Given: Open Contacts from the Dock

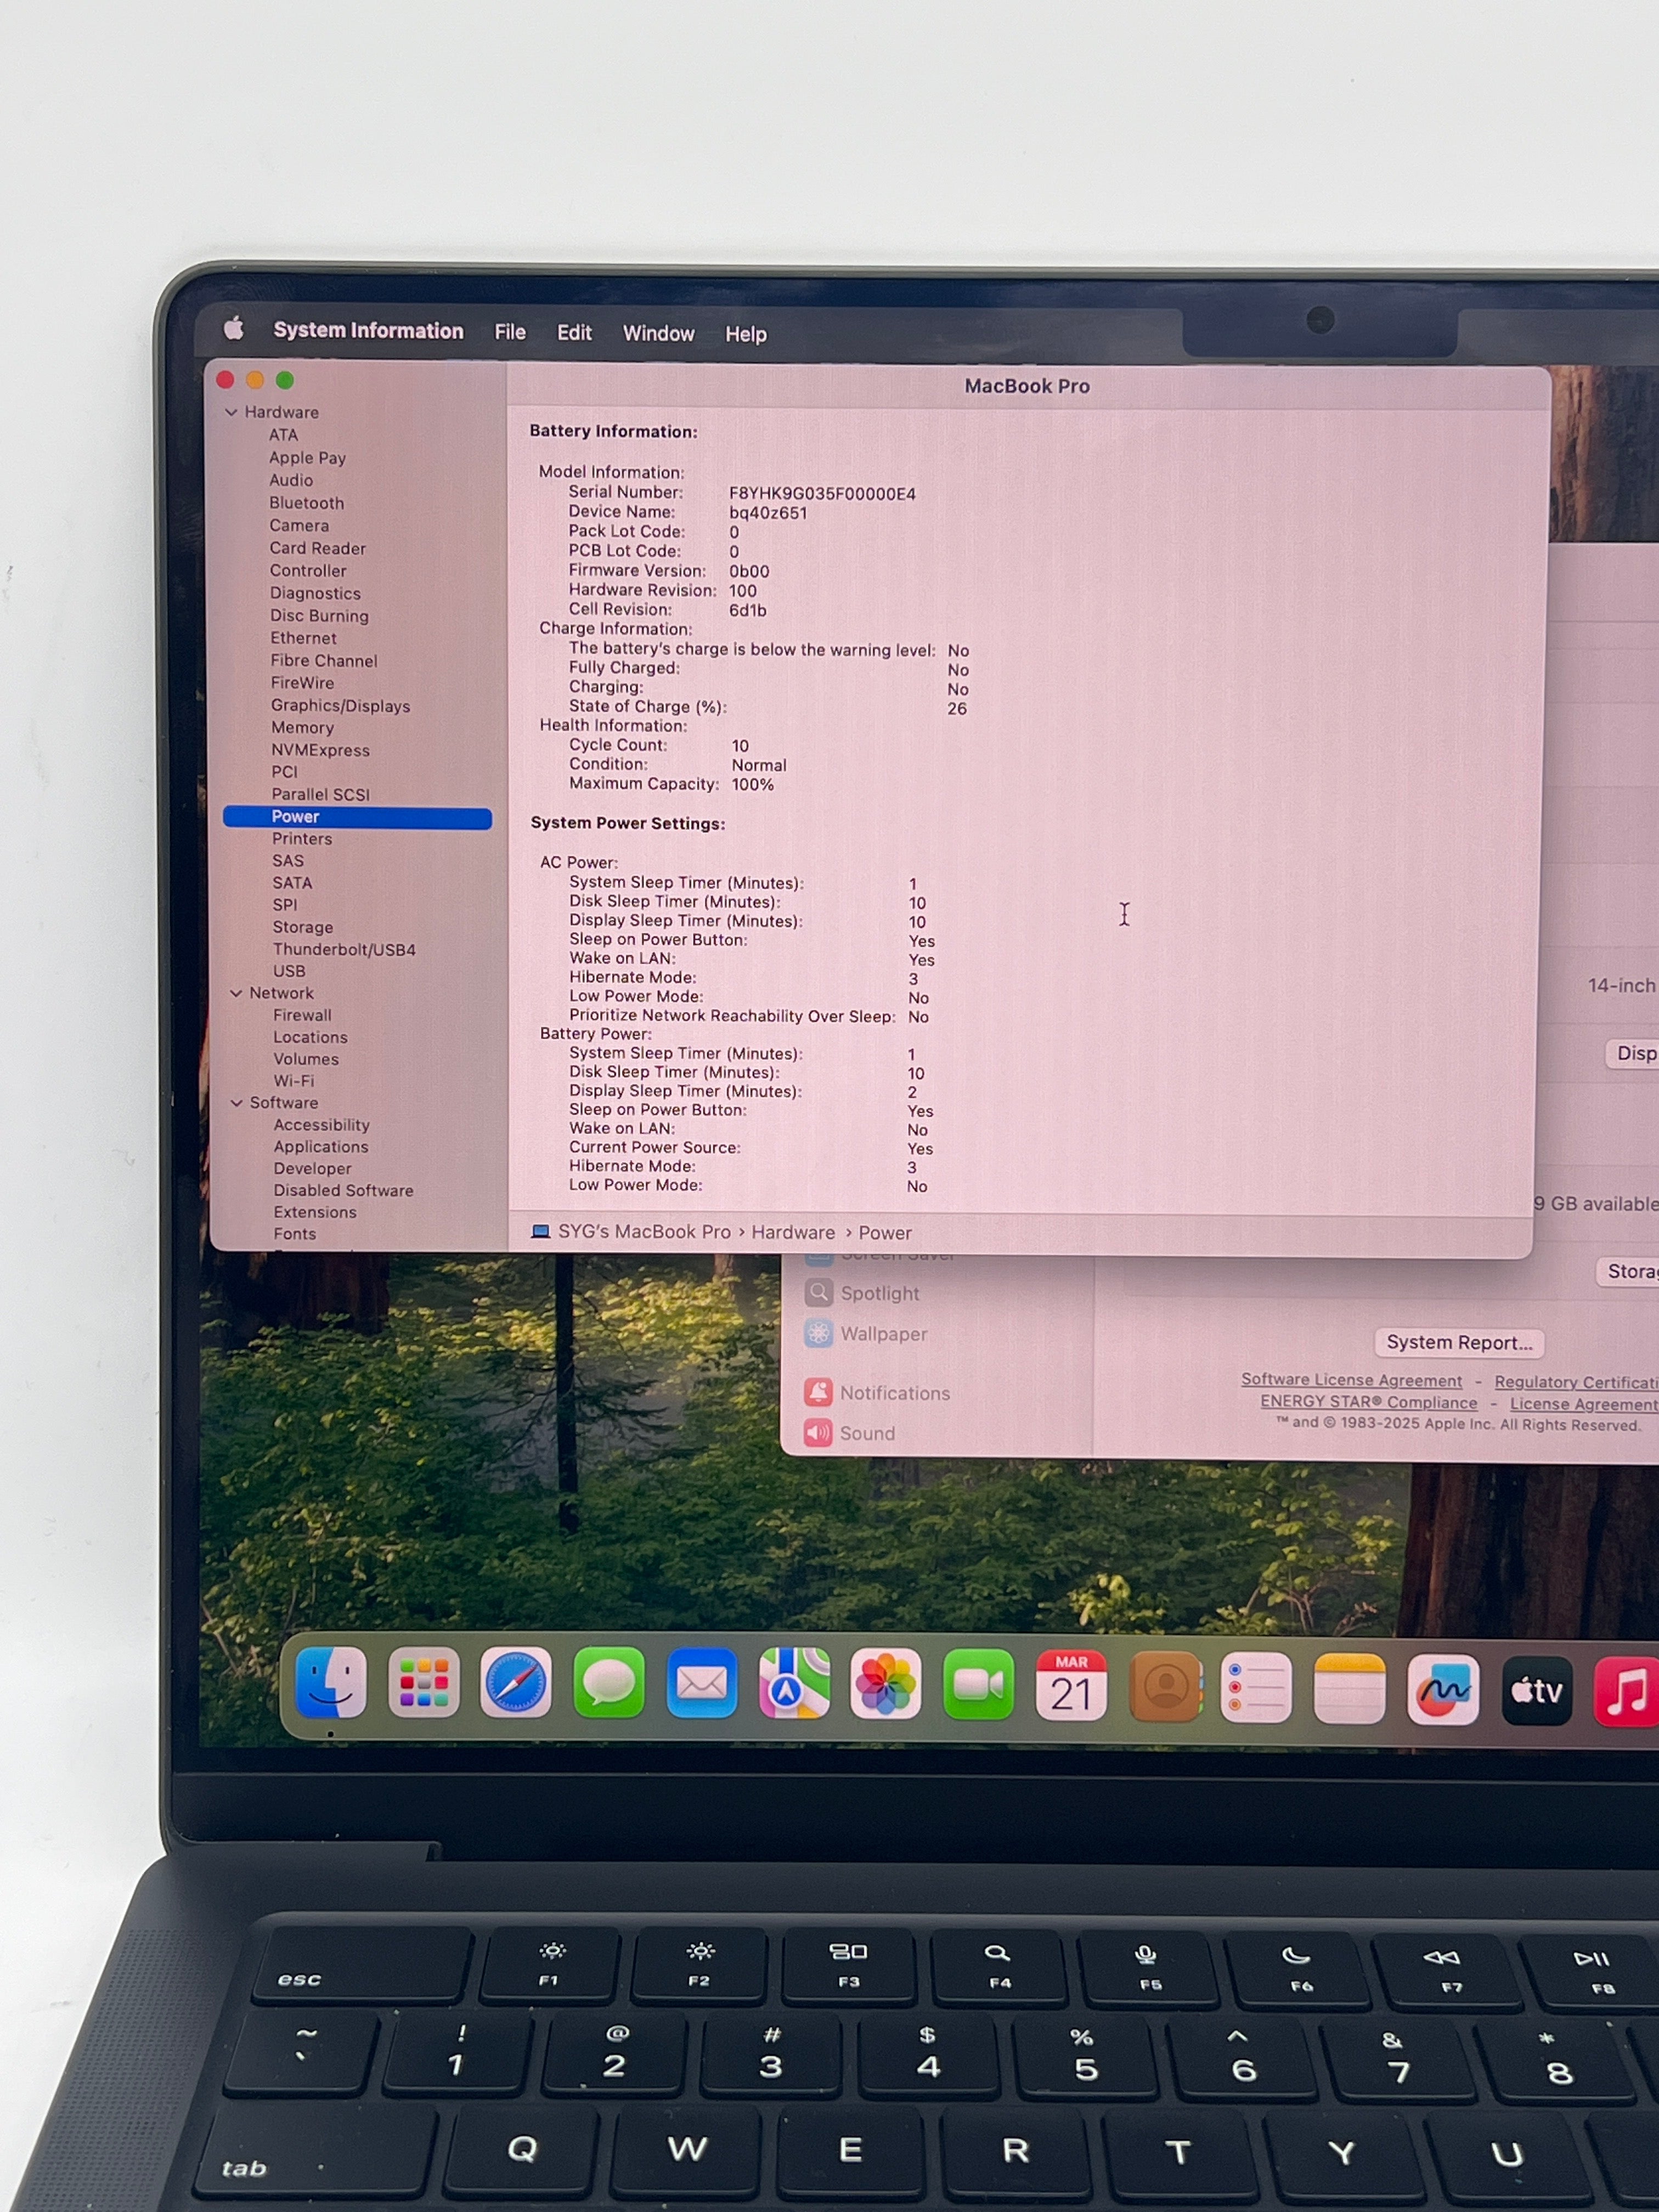Looking at the screenshot, I should 1165,1688.
